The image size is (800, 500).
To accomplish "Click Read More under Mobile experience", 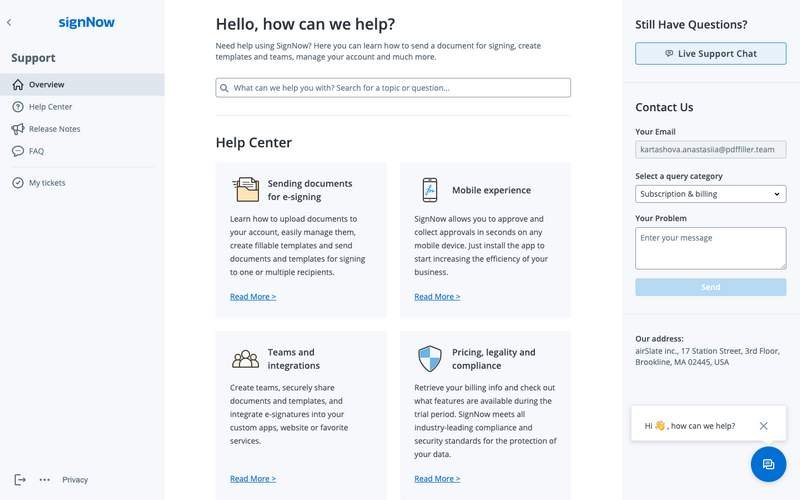I will (x=437, y=297).
